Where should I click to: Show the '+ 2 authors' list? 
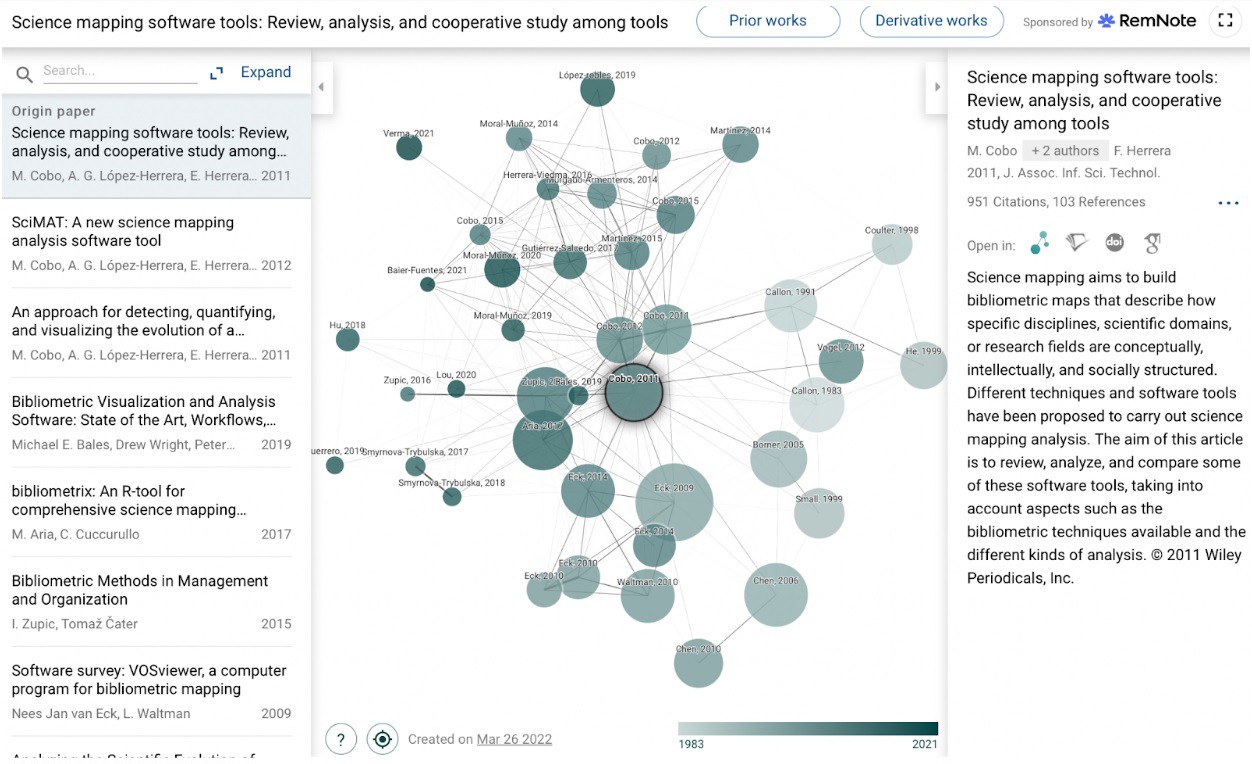click(x=1064, y=151)
